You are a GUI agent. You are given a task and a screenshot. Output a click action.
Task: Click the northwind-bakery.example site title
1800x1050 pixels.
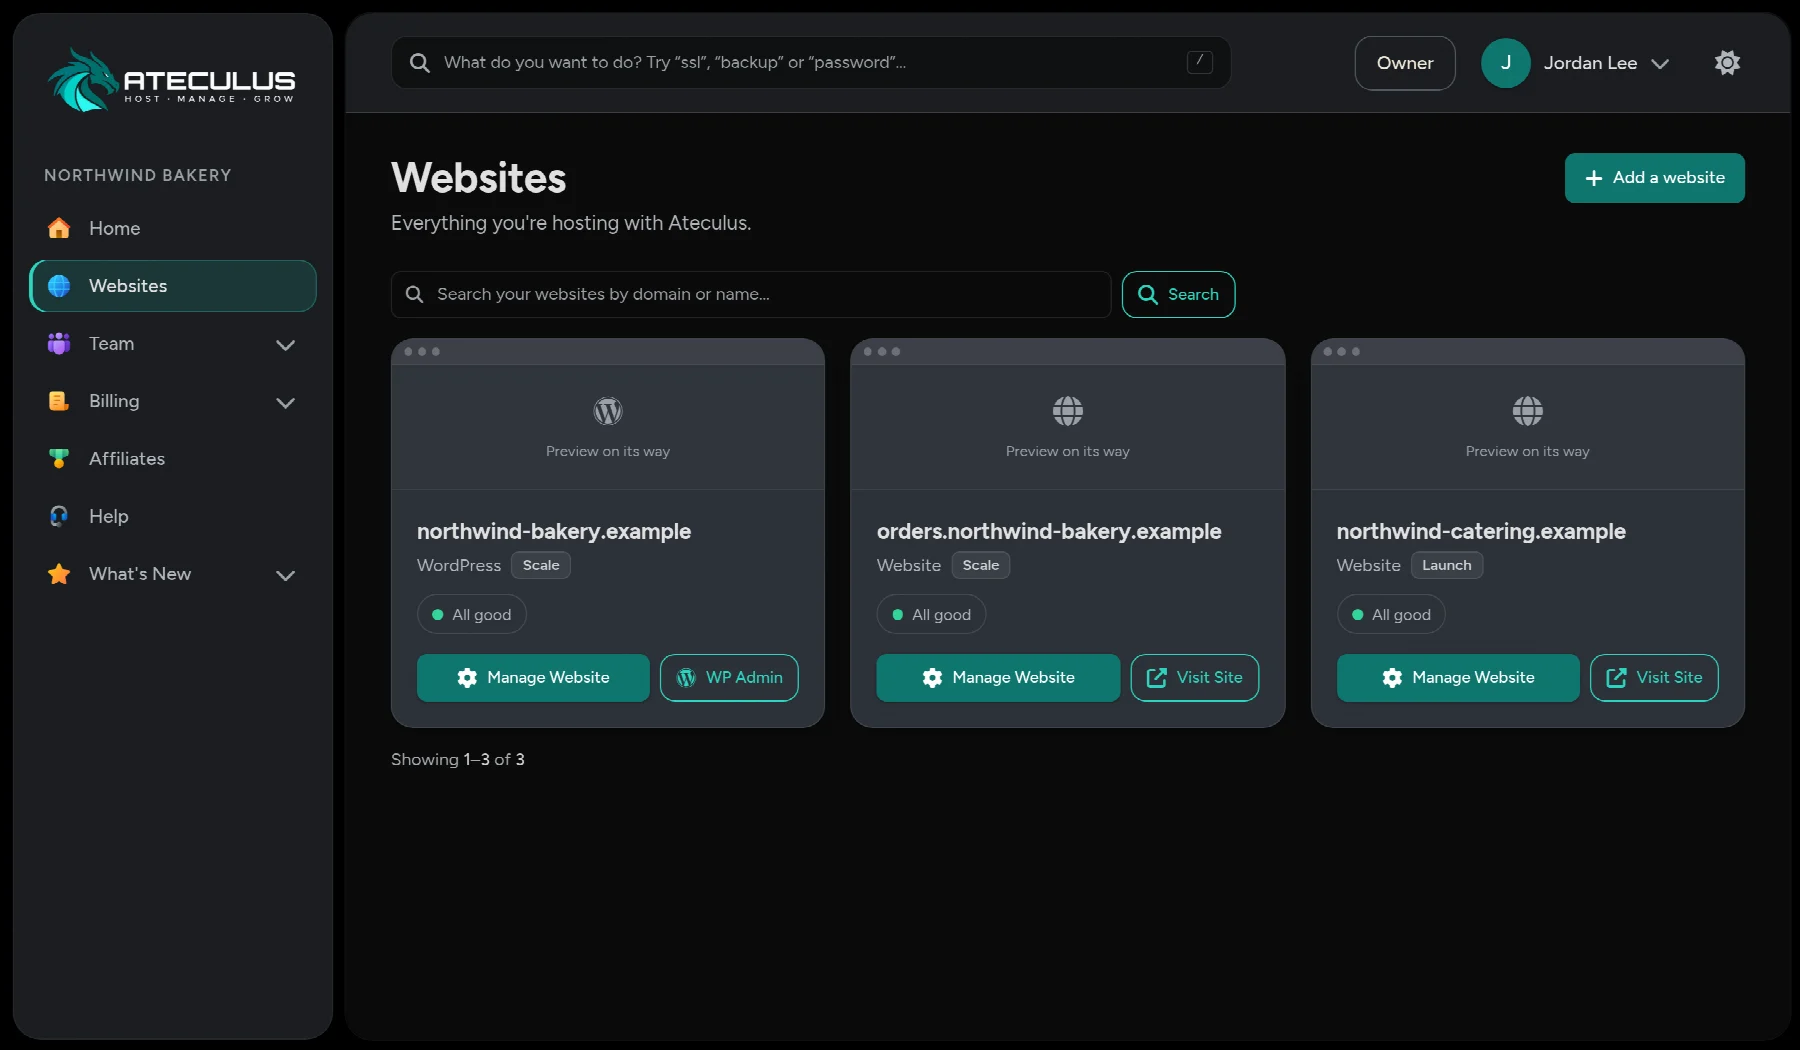click(554, 532)
